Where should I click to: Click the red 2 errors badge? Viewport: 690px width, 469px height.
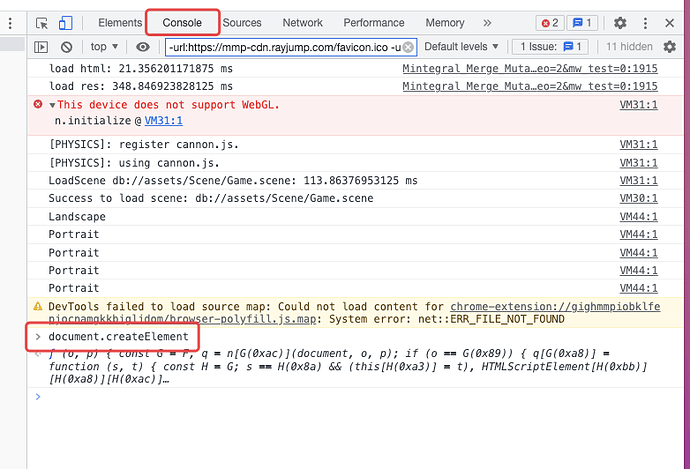tap(550, 23)
